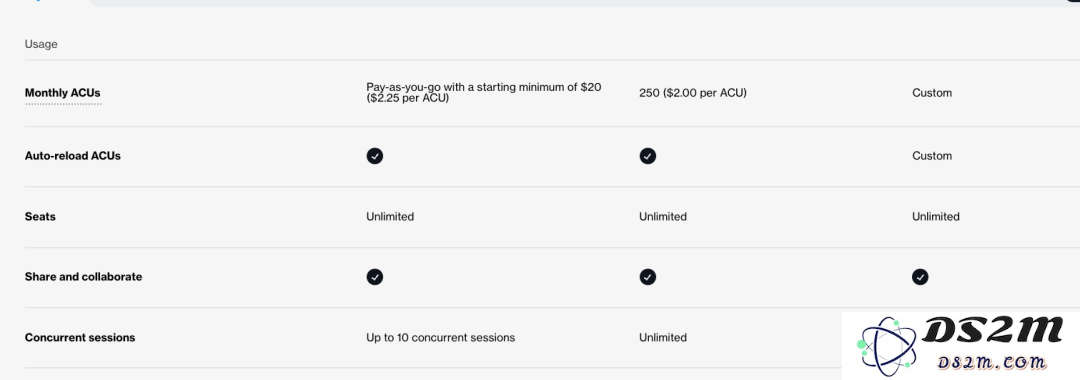The height and width of the screenshot is (380, 1080).
Task: Click the Share and collaborate row label
Action: 83,277
